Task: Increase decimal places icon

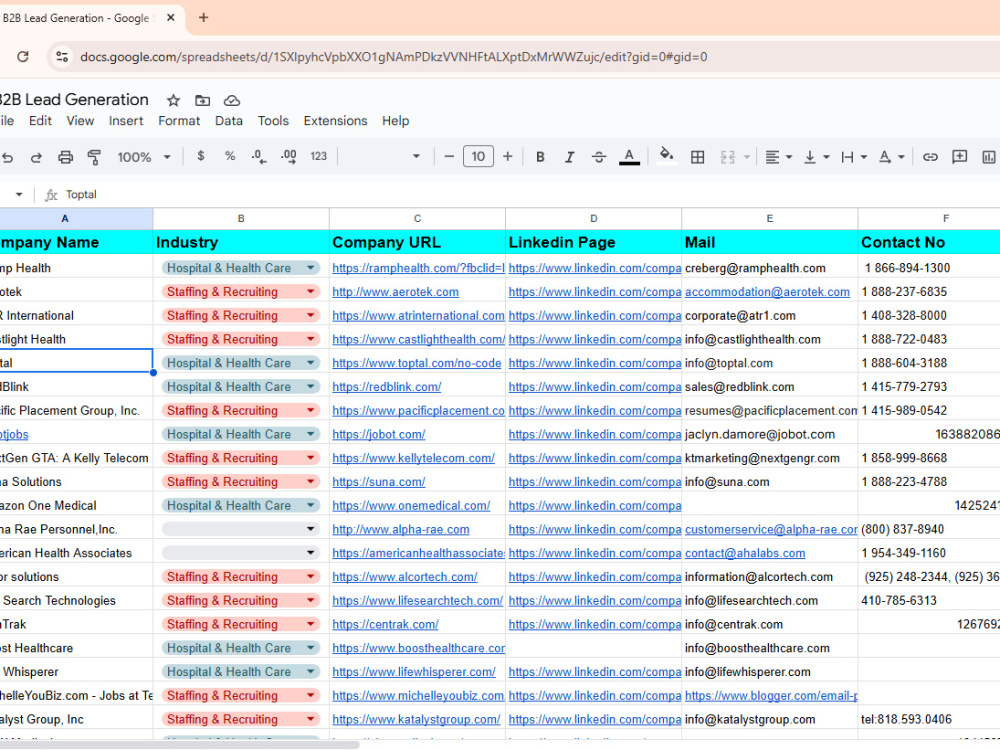Action: [288, 156]
